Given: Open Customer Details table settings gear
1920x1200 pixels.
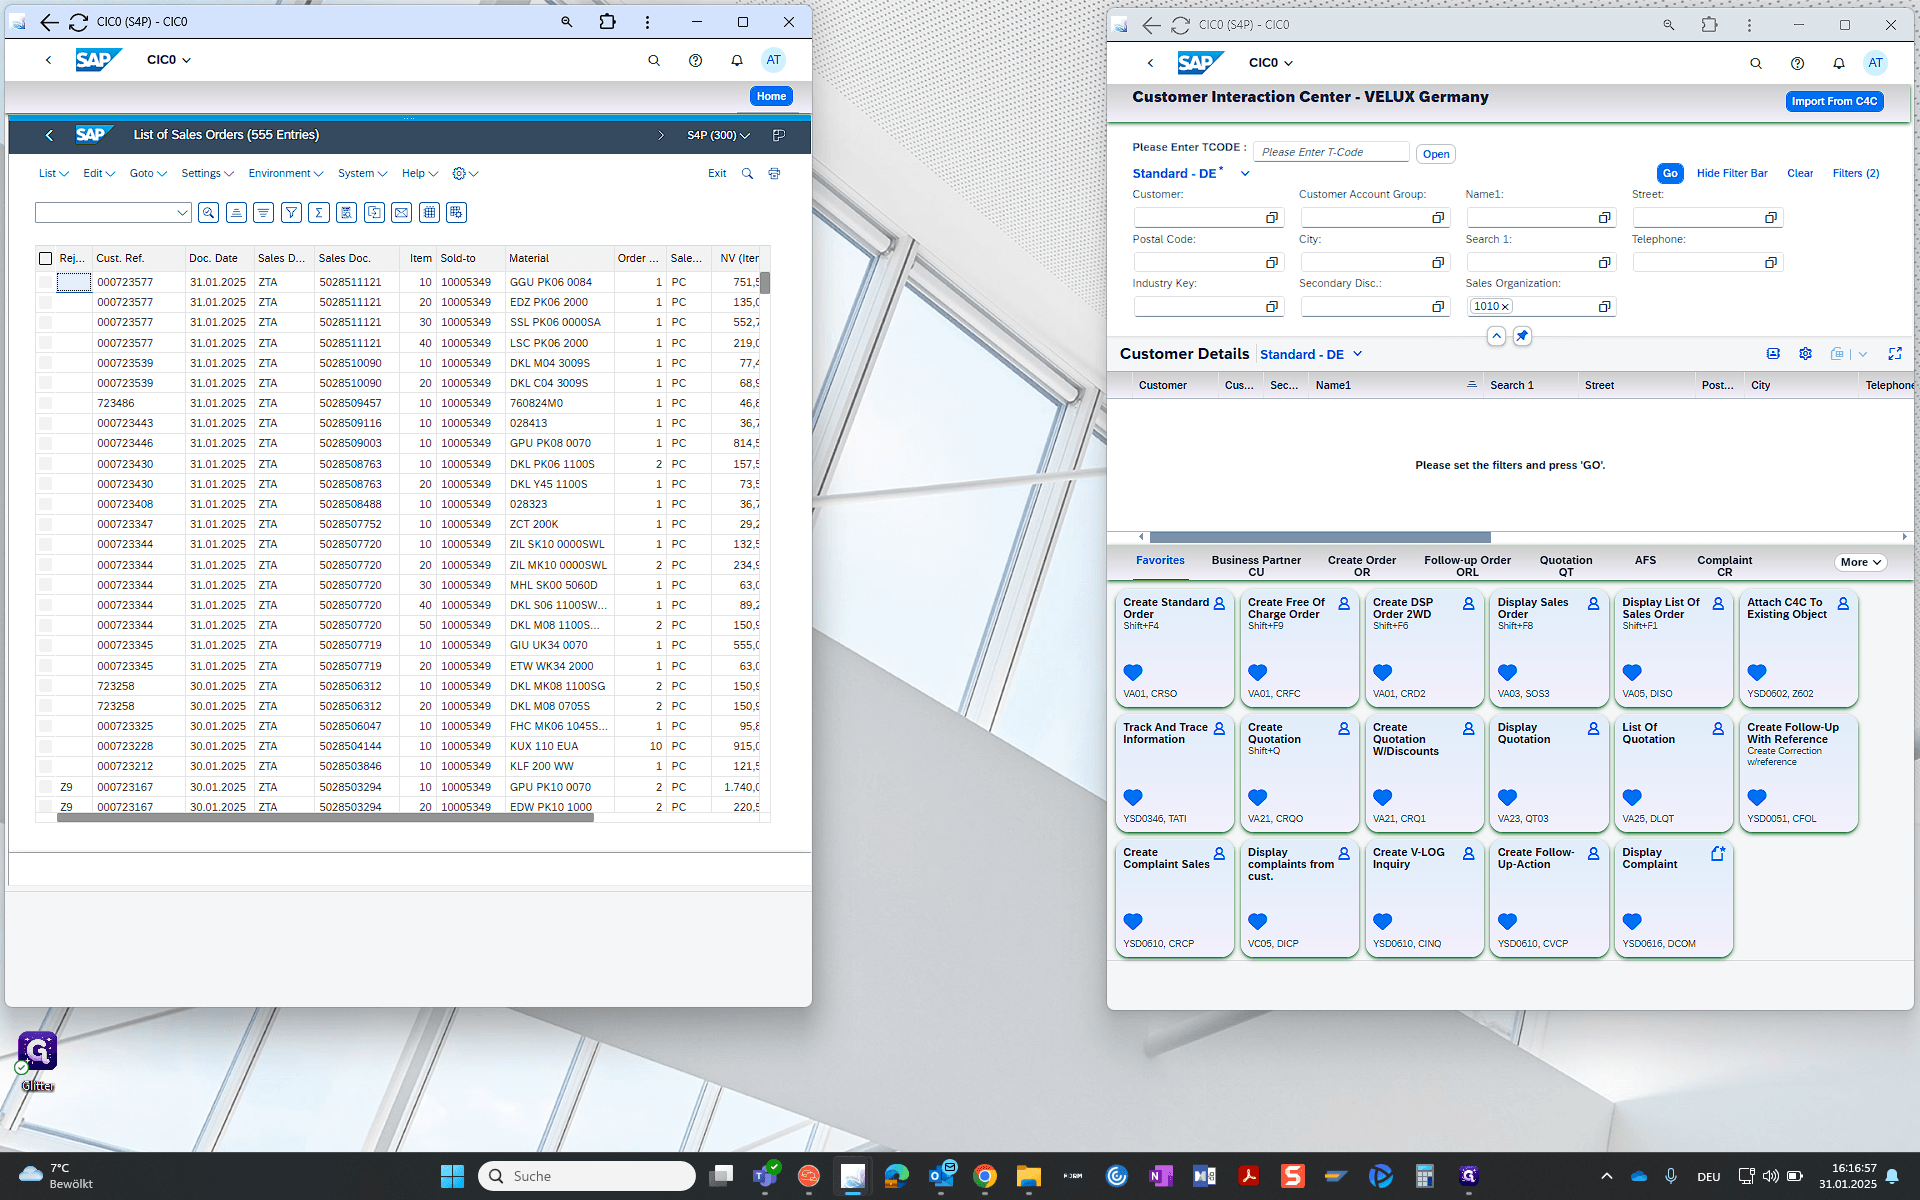Looking at the screenshot, I should pos(1805,354).
